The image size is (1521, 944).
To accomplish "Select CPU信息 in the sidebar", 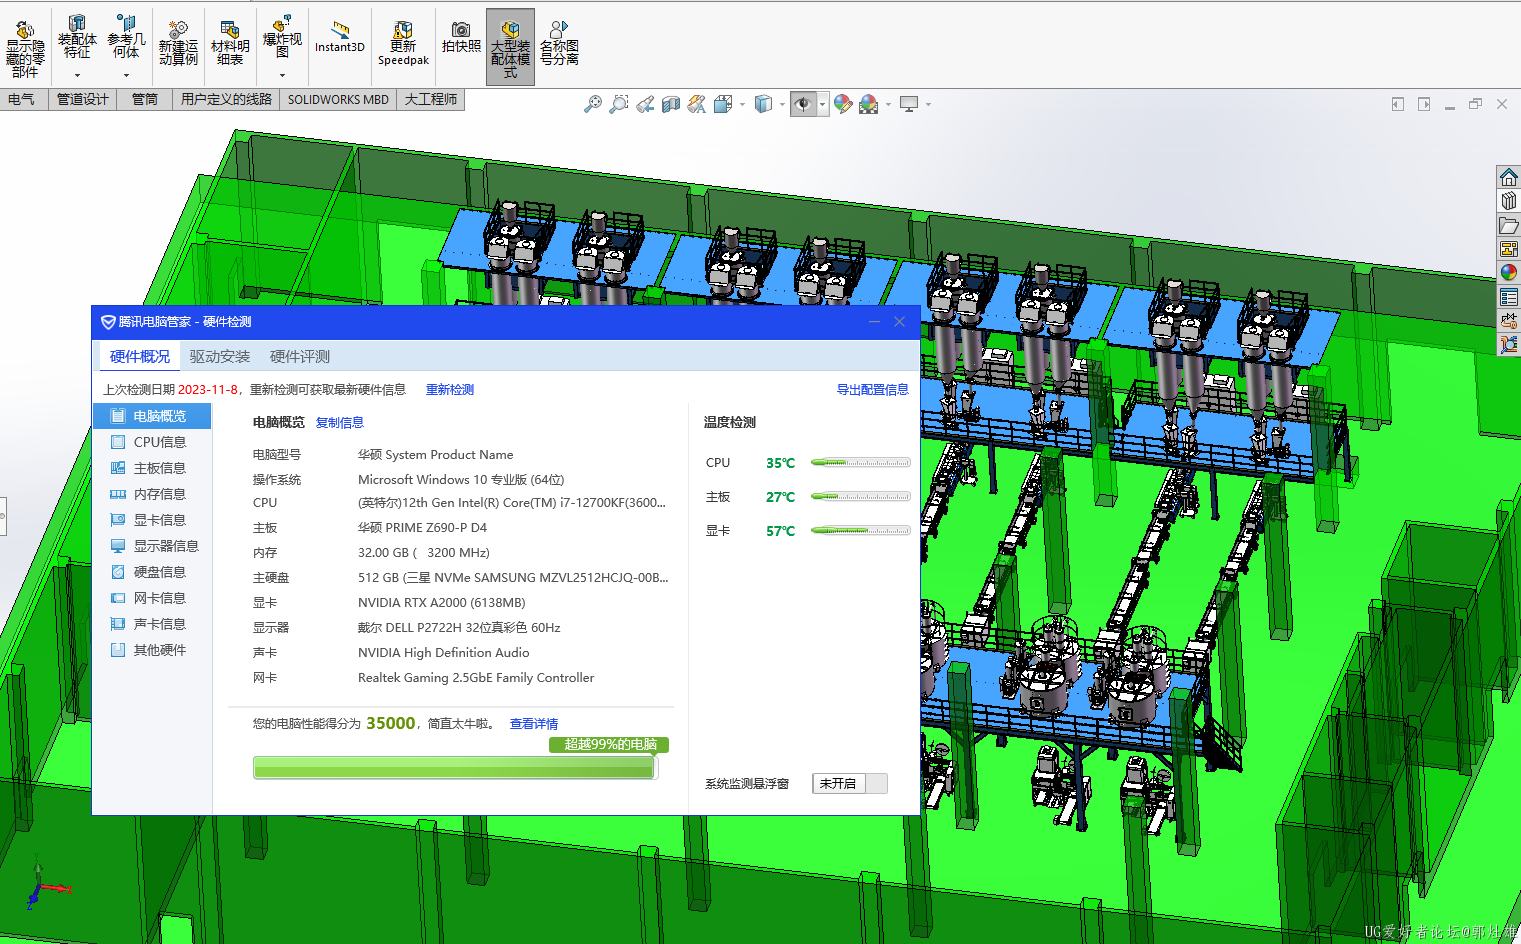I will tap(153, 442).
